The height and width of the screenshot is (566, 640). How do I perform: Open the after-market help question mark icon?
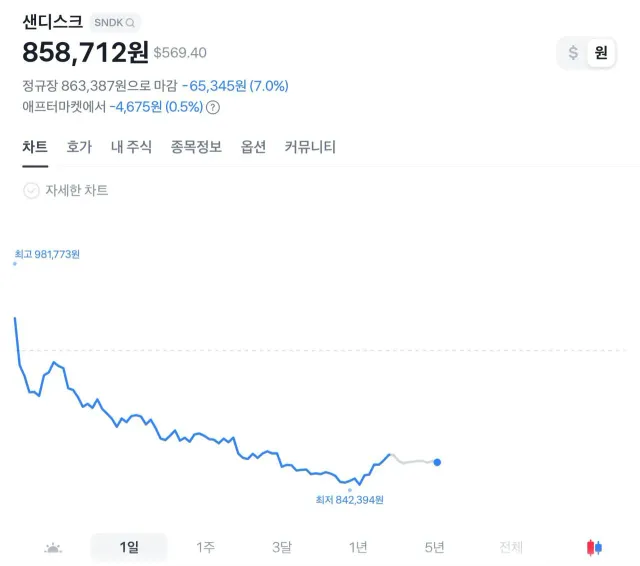click(x=213, y=107)
